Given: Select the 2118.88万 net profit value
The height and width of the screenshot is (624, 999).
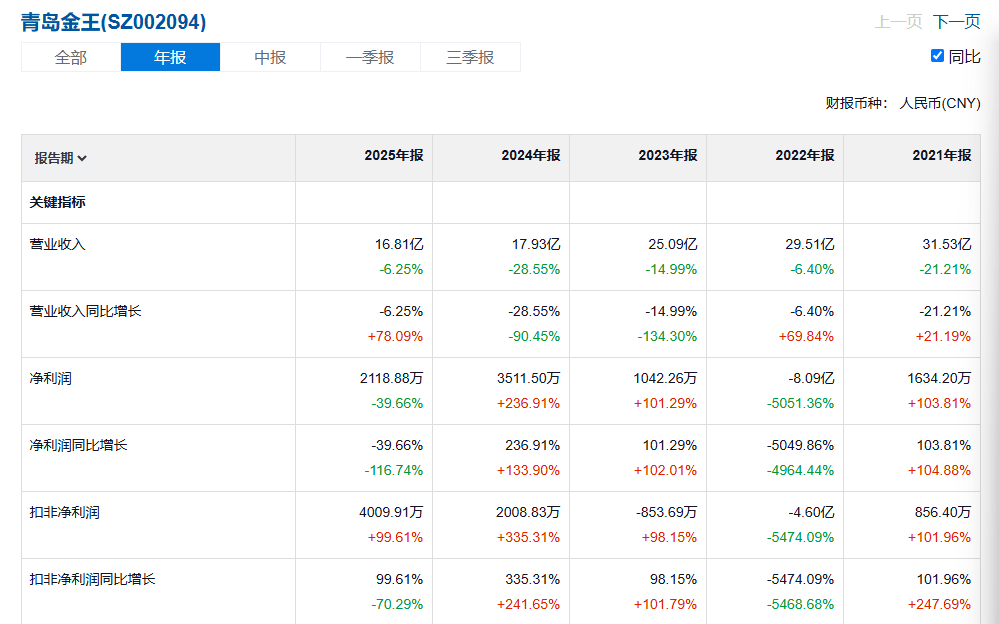Looking at the screenshot, I should (391, 379).
